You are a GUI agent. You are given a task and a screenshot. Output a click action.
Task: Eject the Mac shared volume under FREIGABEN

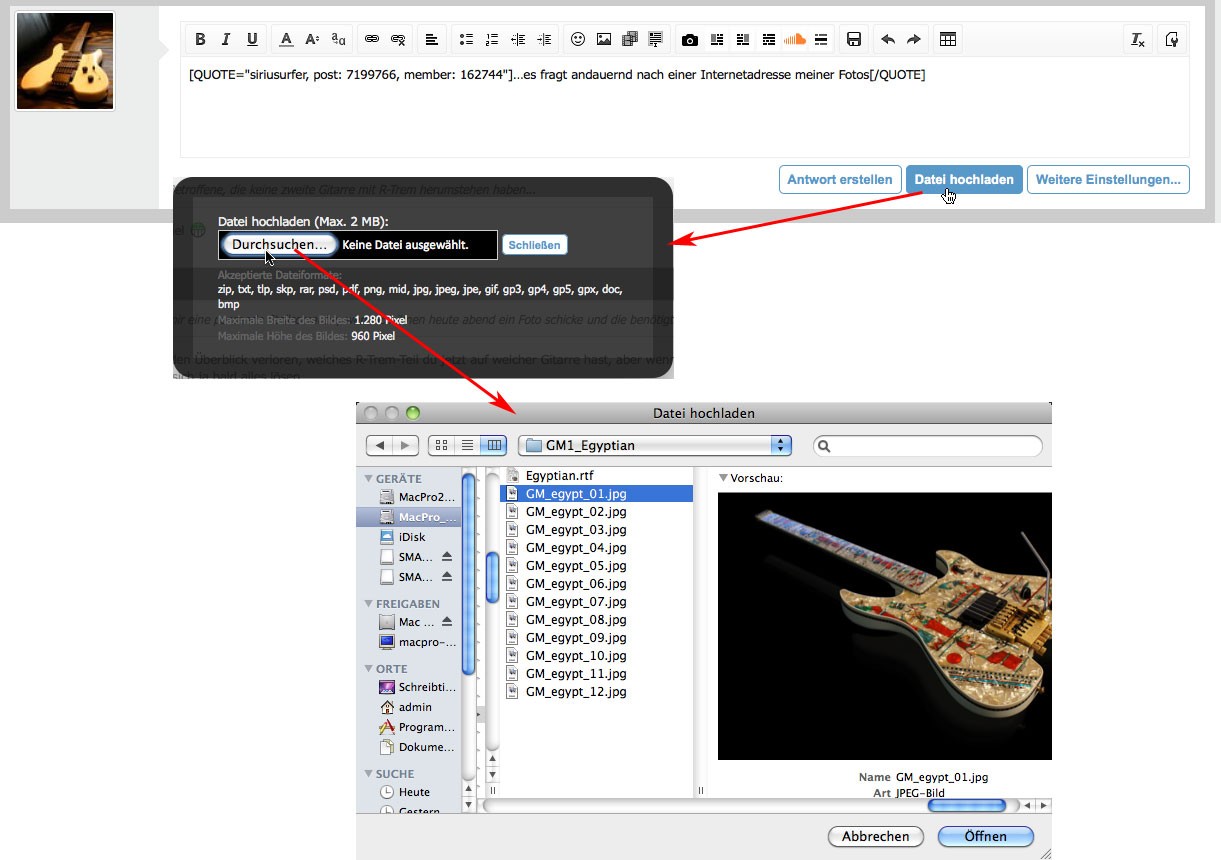click(x=447, y=622)
